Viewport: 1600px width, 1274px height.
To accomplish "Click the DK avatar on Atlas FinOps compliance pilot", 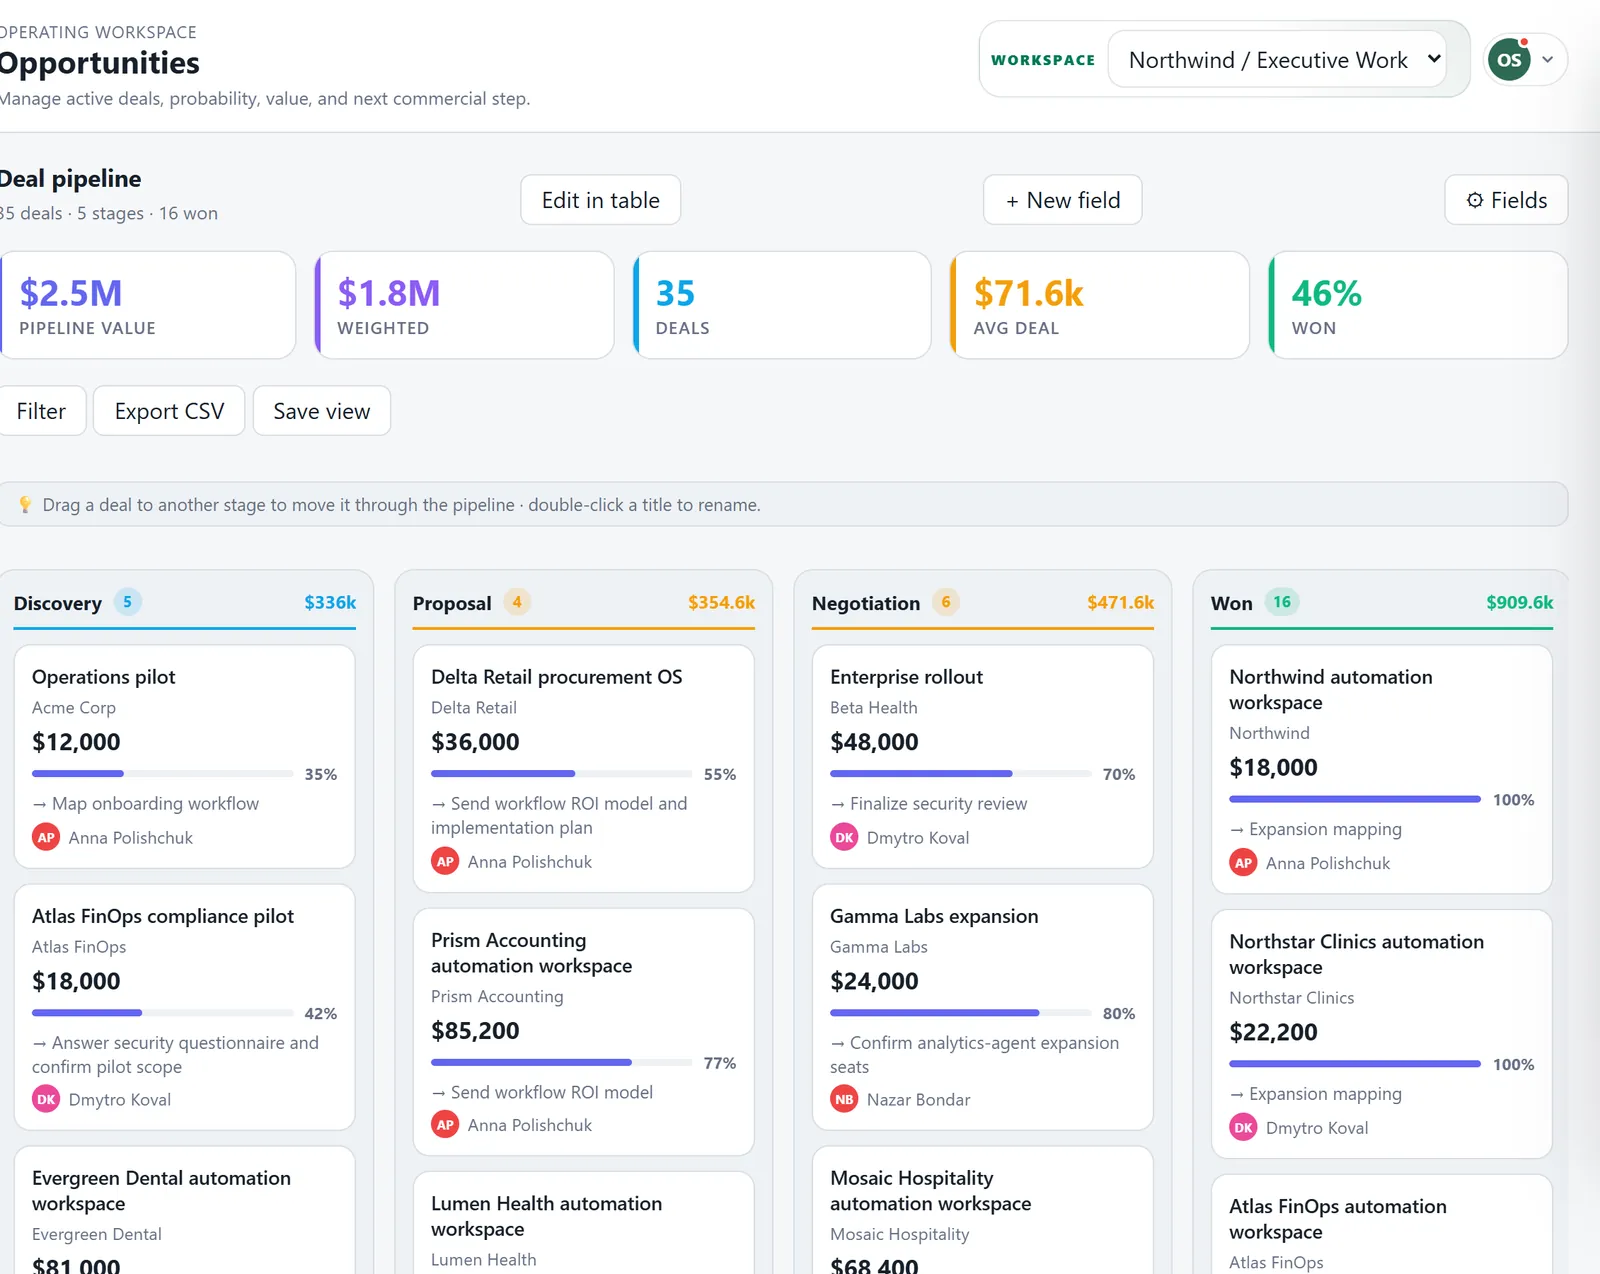I will (46, 1099).
